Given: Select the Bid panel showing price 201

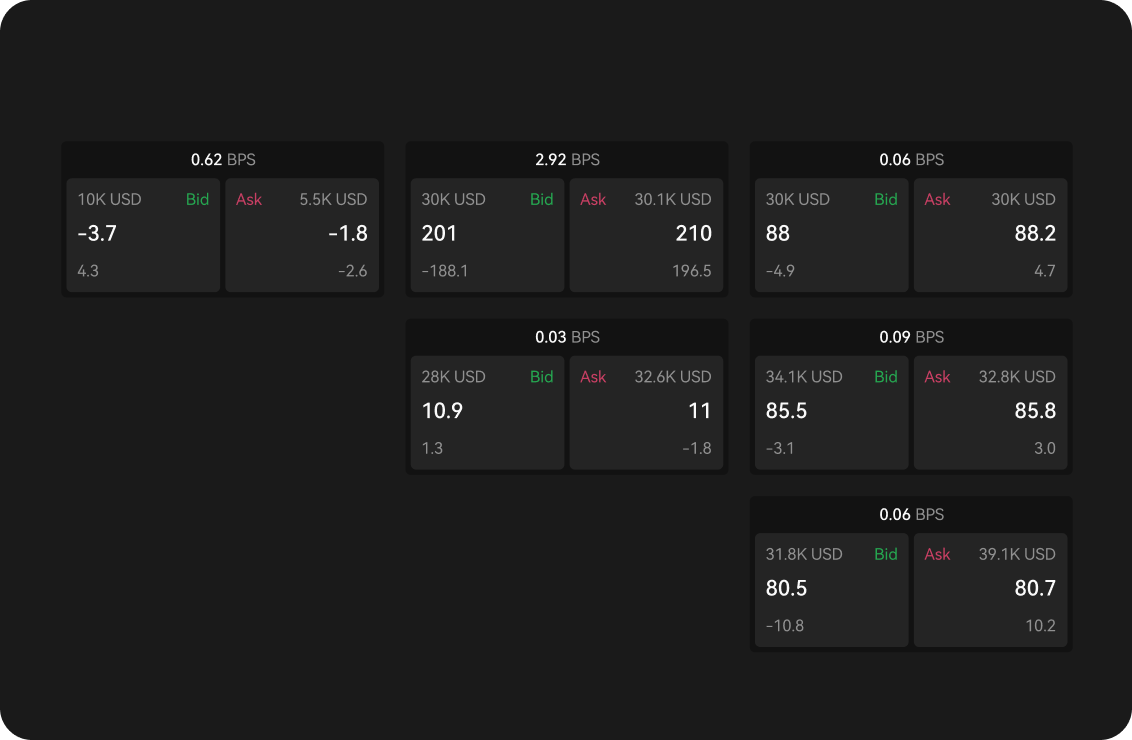Looking at the screenshot, I should coord(487,234).
